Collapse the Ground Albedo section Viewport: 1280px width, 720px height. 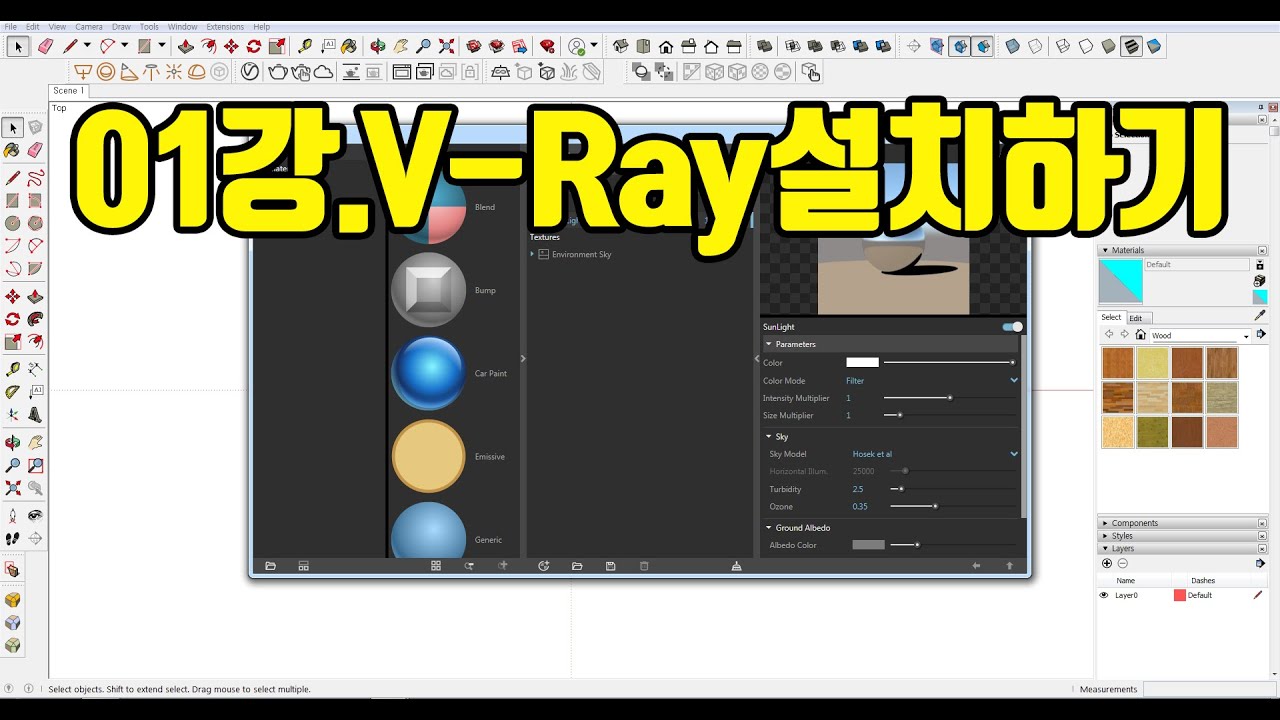(x=769, y=528)
